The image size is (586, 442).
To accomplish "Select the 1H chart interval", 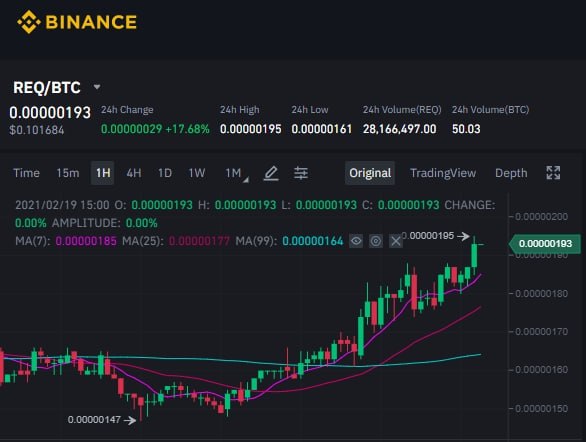I will click(x=103, y=173).
